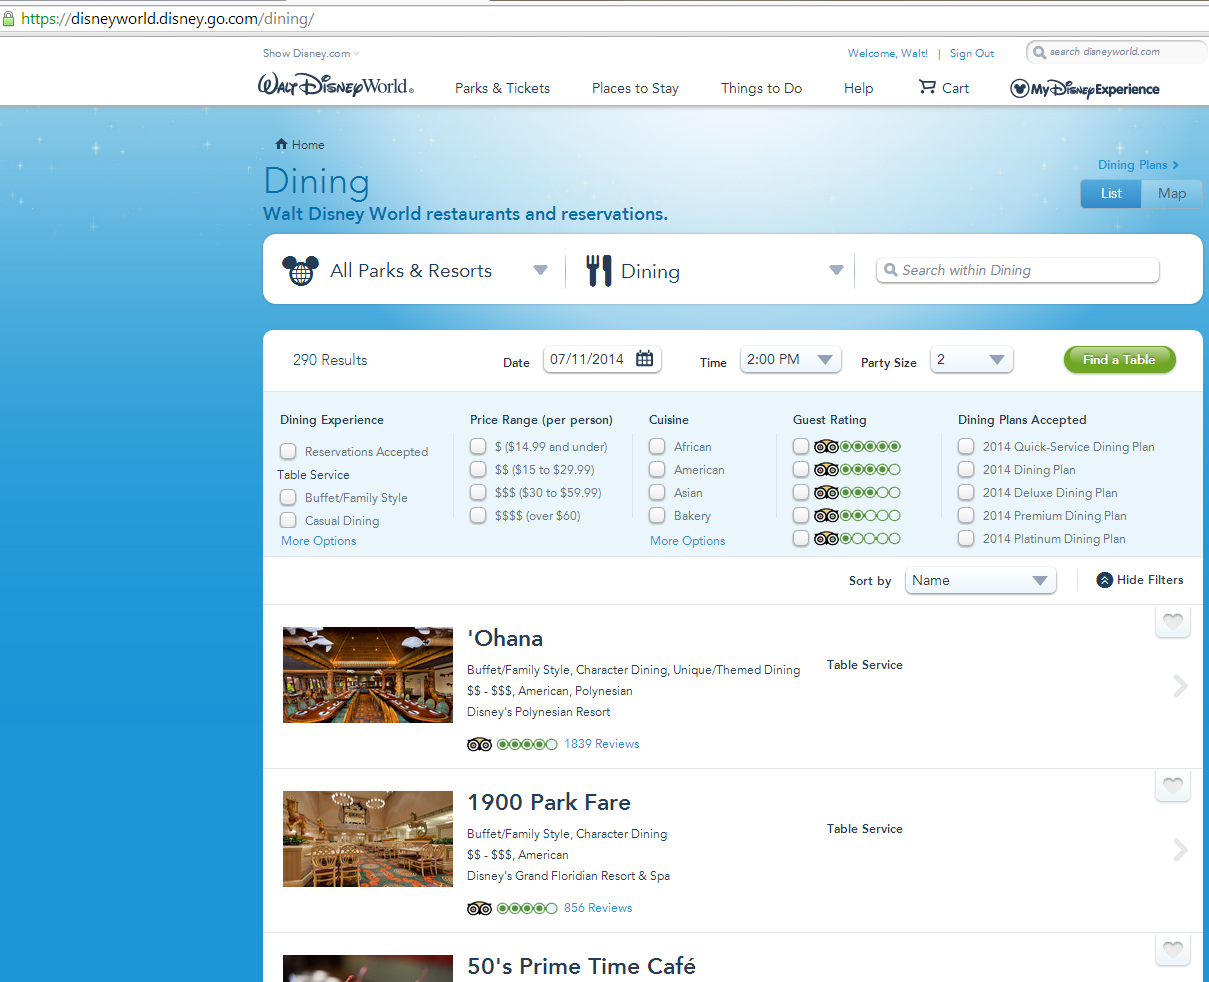
Task: Click the Search within Dining field
Action: (x=1018, y=270)
